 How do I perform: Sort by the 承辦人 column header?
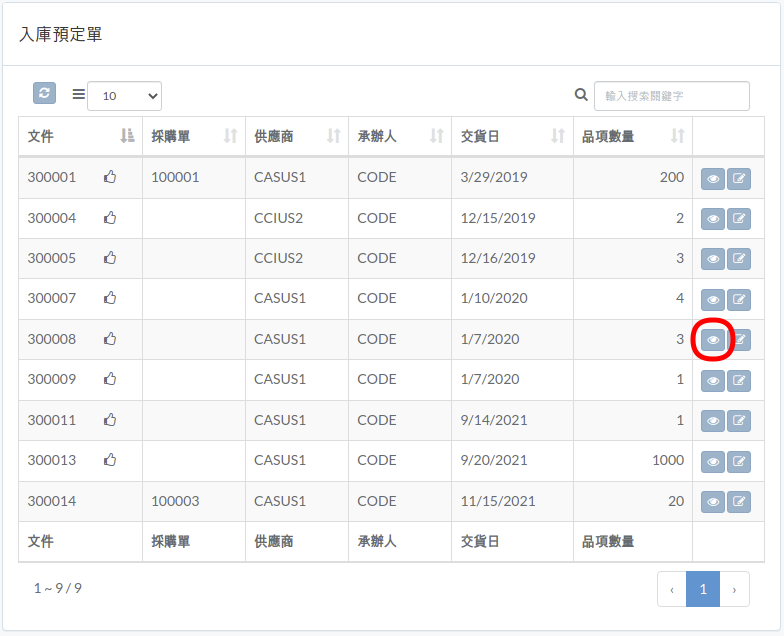tap(400, 136)
